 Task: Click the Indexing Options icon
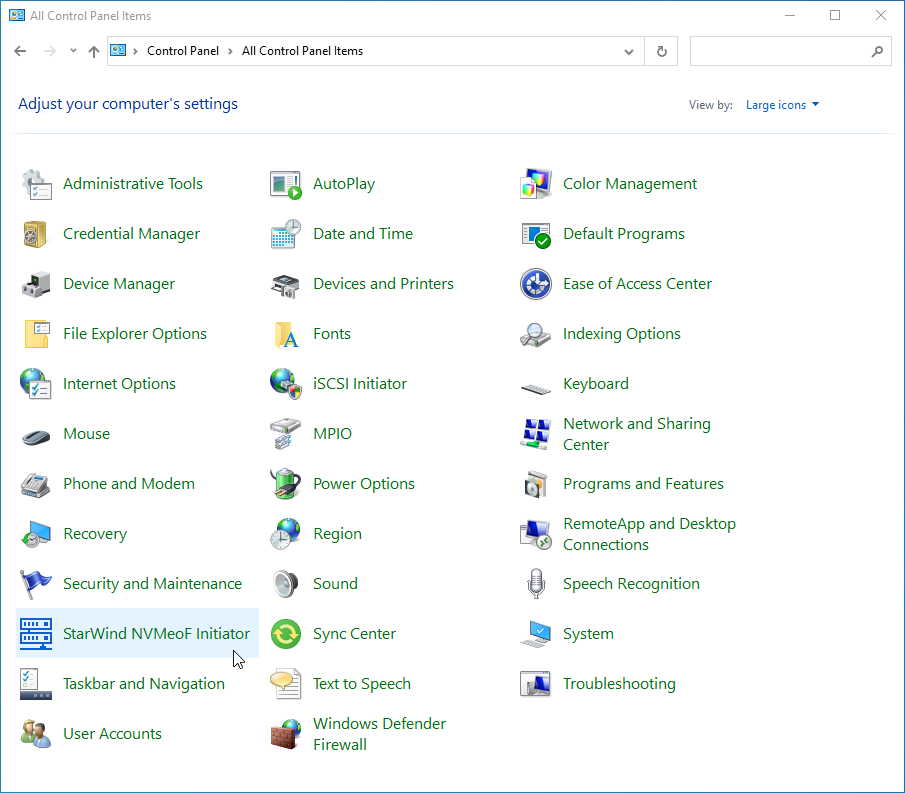pos(536,334)
